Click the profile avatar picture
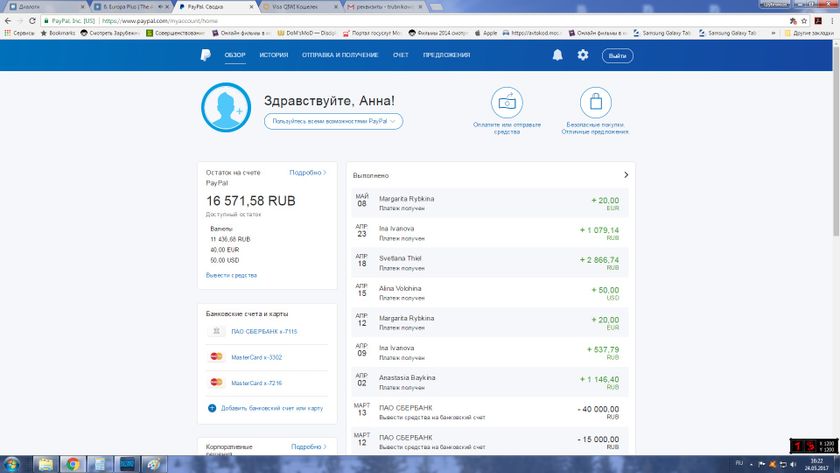The image size is (840, 473). pyautogui.click(x=226, y=108)
